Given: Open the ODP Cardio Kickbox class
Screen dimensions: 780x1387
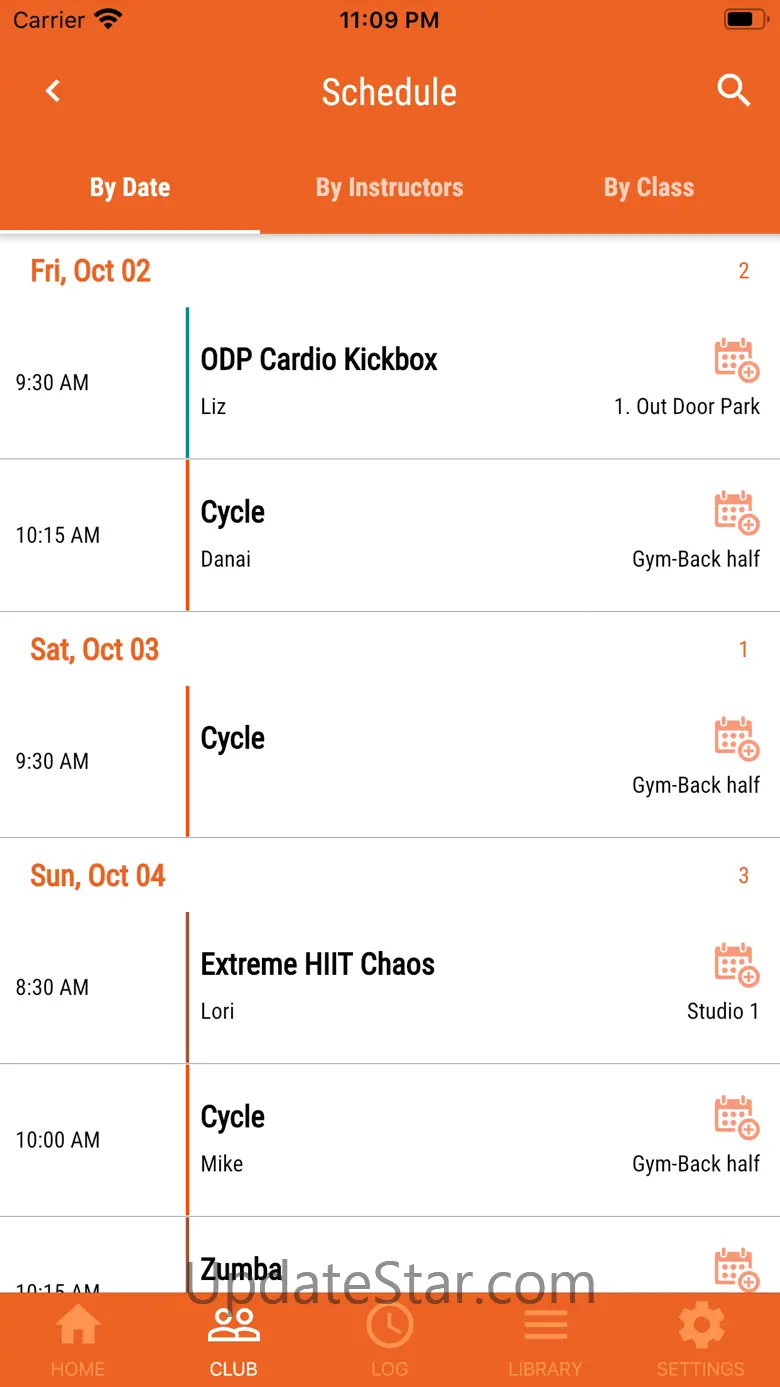Looking at the screenshot, I should click(320, 360).
